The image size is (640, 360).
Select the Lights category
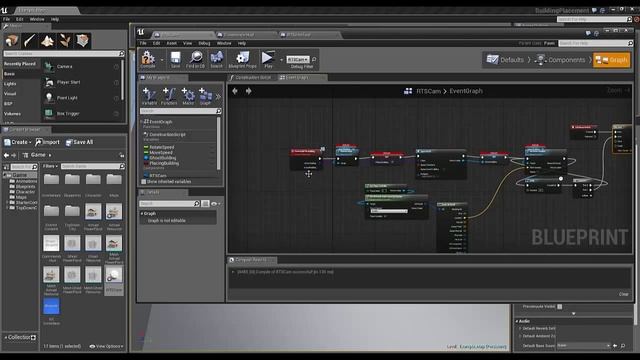(x=10, y=84)
